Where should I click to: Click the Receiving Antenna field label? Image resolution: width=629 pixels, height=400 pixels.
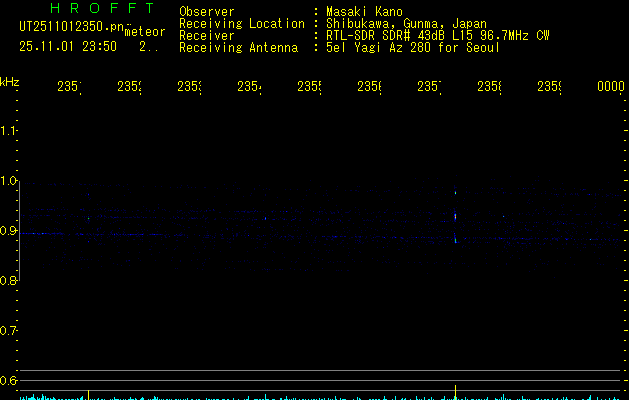pyautogui.click(x=238, y=47)
